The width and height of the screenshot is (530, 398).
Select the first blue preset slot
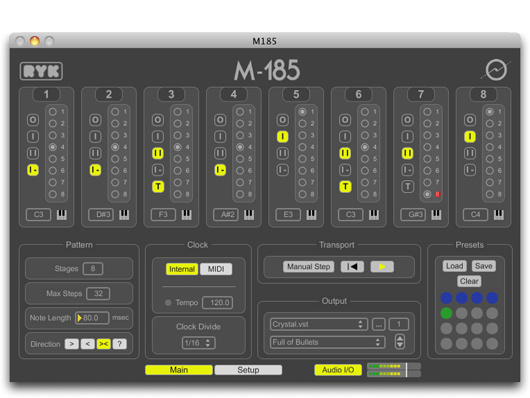(446, 298)
